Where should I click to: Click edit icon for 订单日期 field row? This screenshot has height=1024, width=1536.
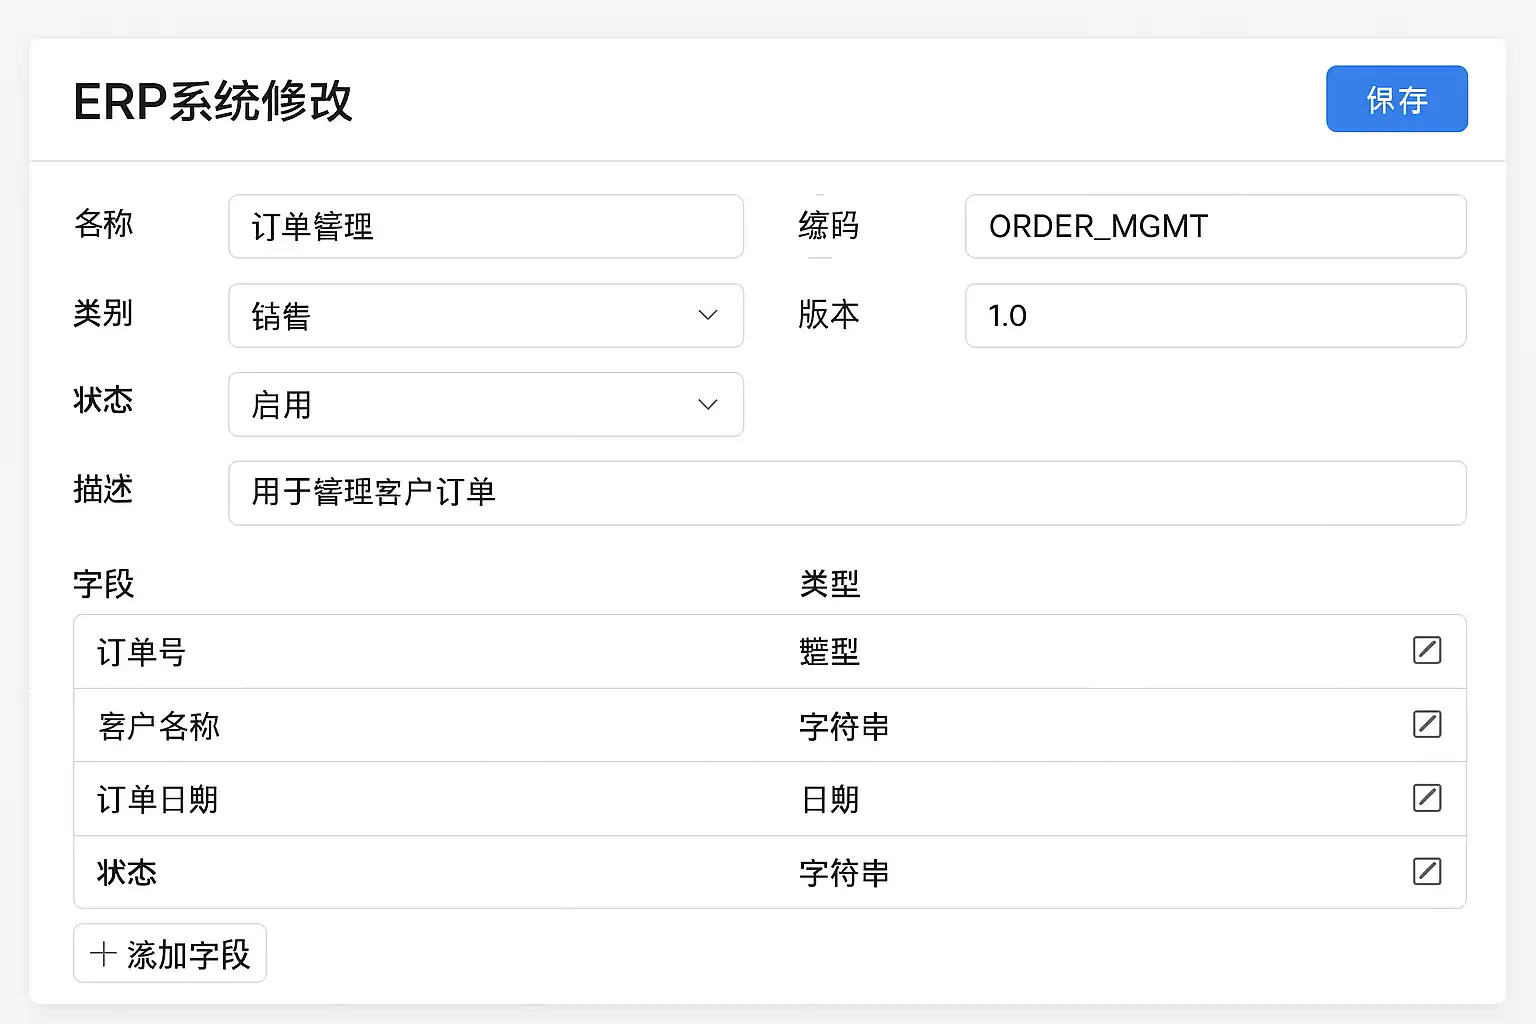[x=1427, y=798]
